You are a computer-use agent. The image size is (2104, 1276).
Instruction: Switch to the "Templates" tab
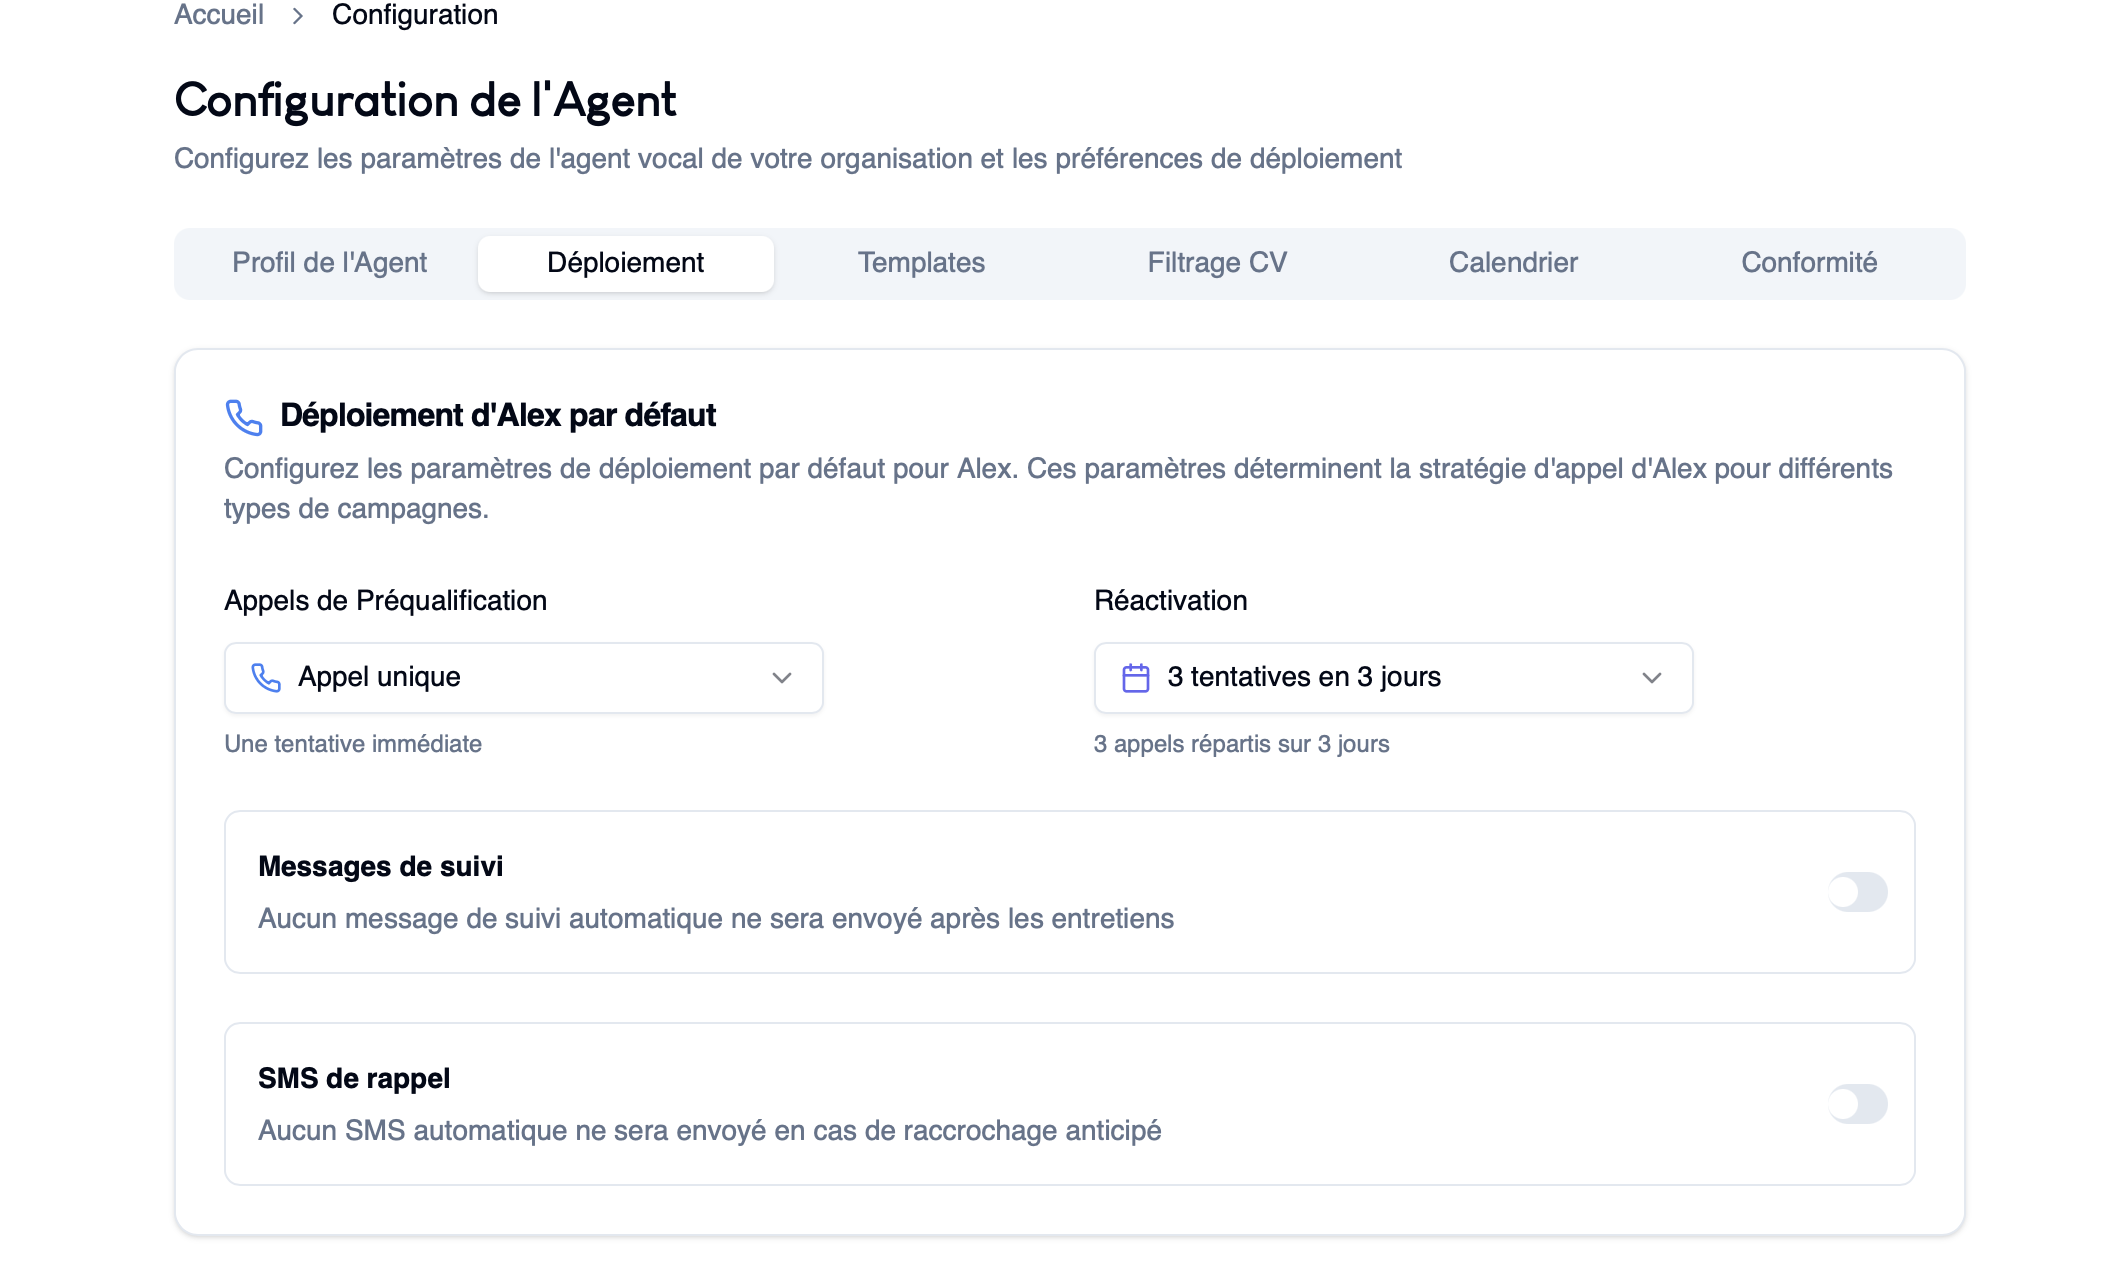[921, 263]
